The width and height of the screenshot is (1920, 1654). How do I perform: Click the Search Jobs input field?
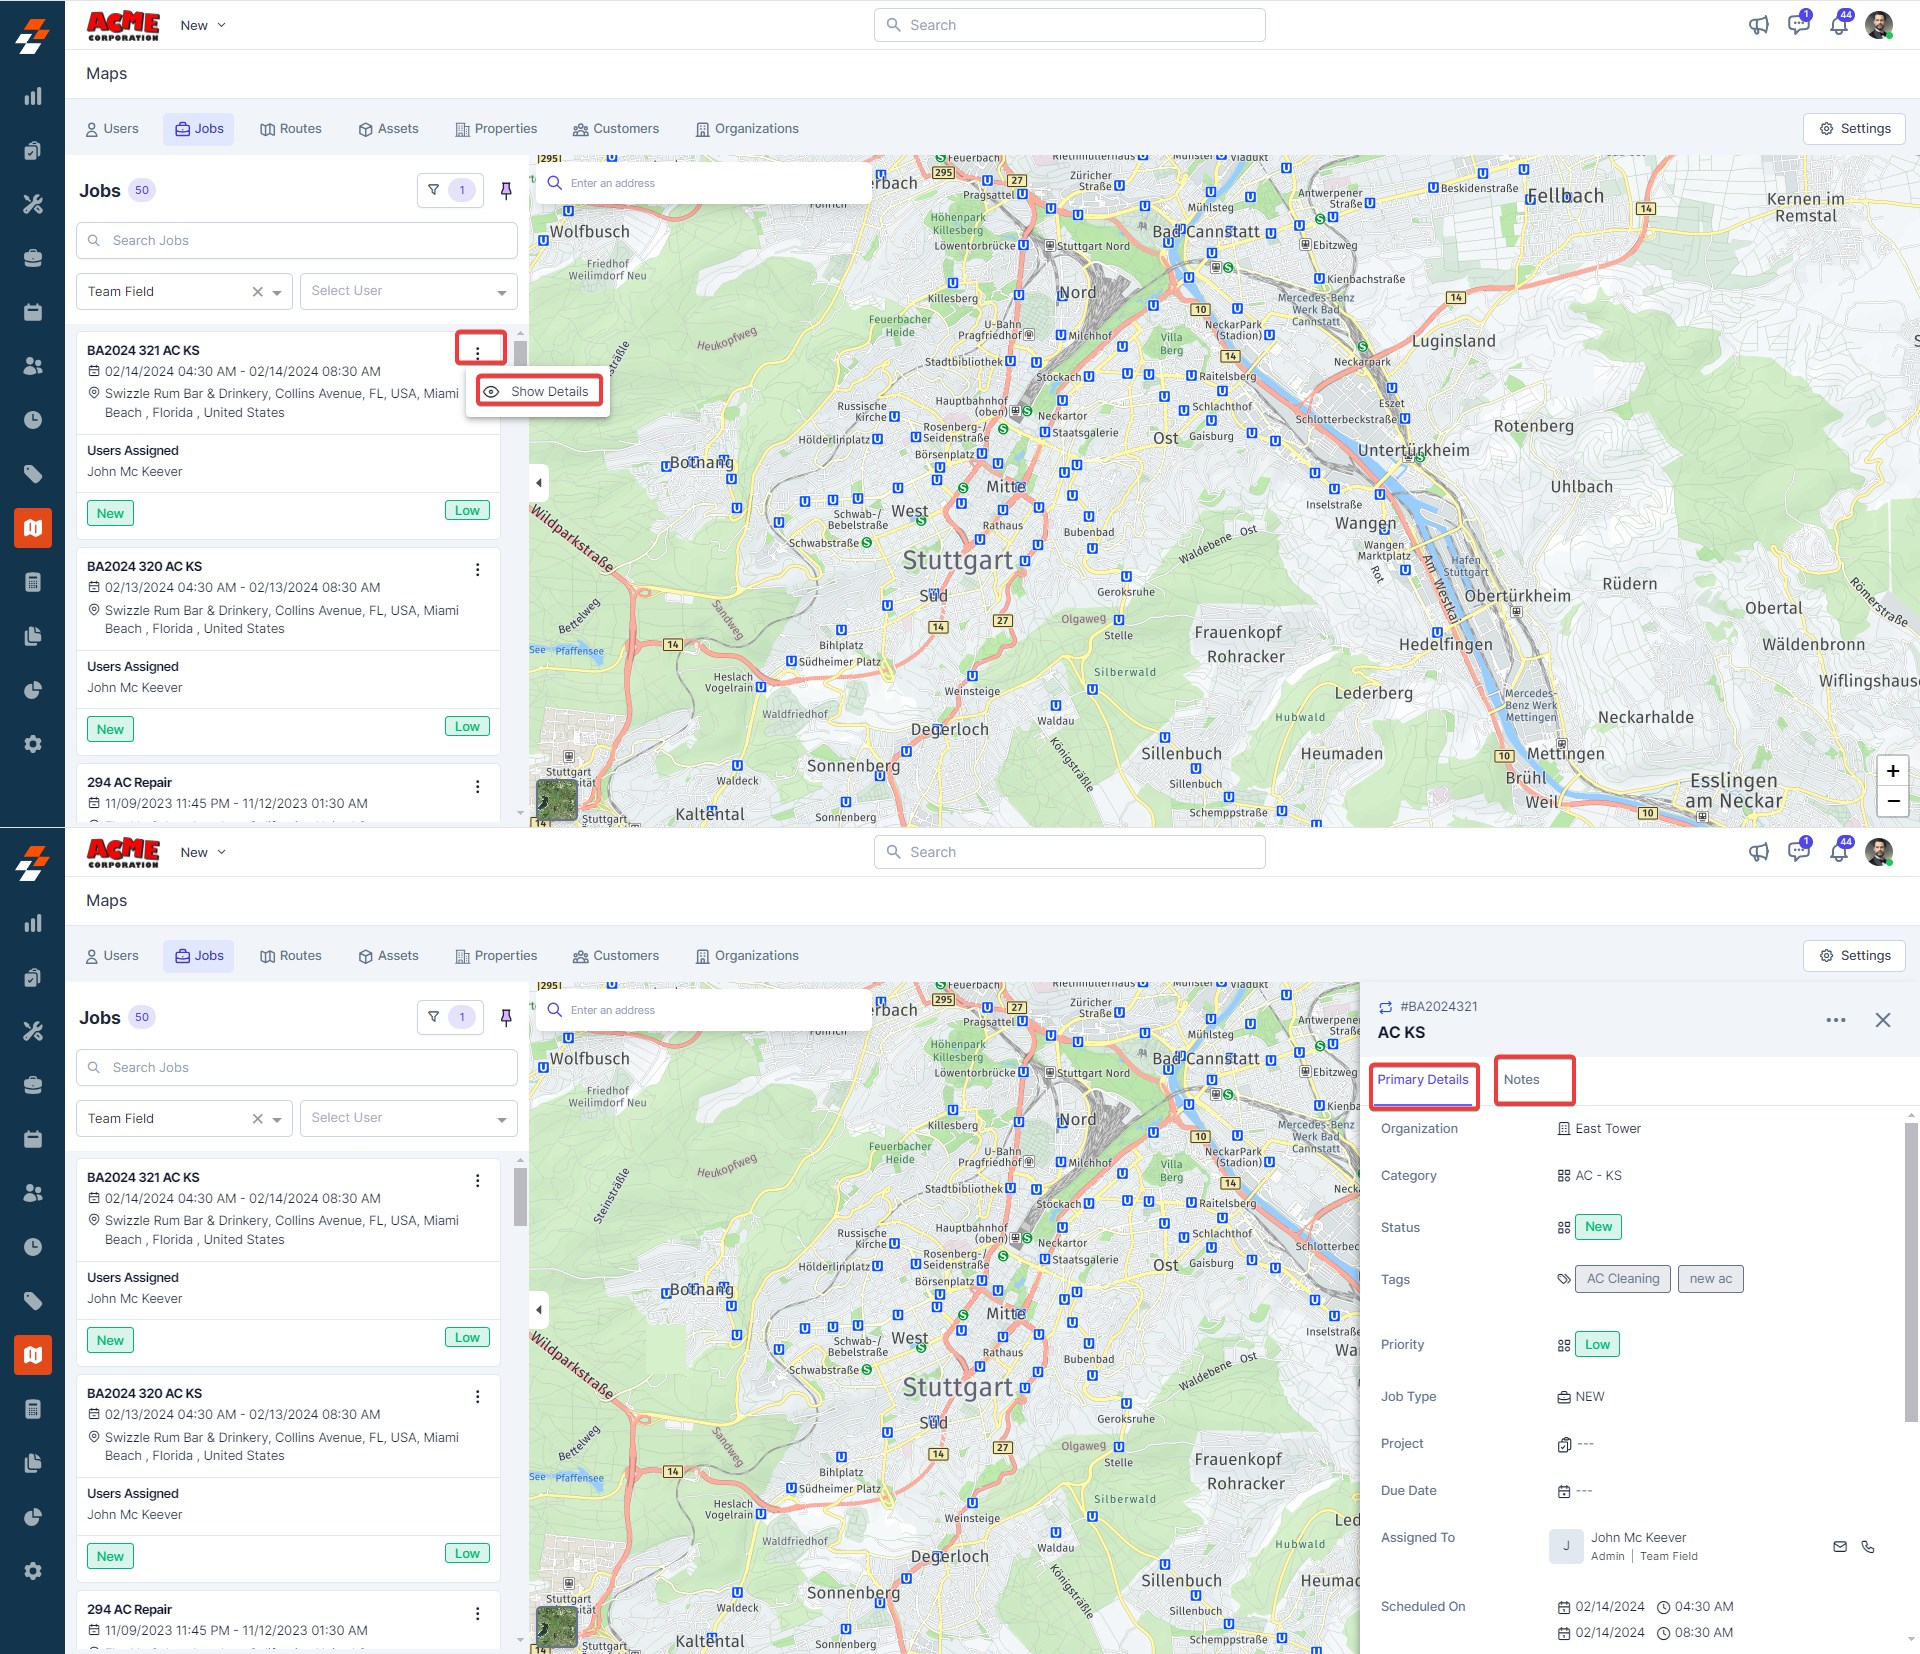[297, 241]
